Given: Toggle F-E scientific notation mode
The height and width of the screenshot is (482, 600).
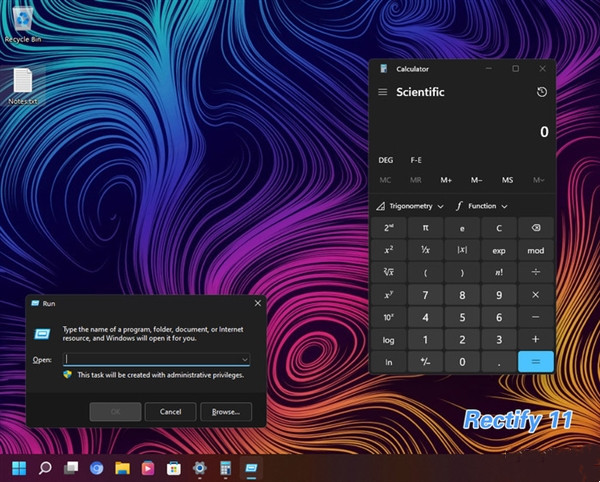Looking at the screenshot, I should [415, 160].
